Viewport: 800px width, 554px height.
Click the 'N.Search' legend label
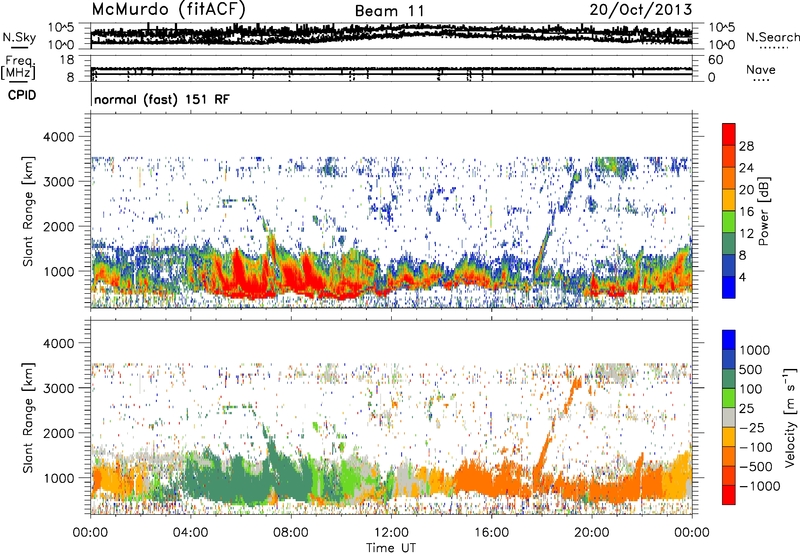pos(772,37)
